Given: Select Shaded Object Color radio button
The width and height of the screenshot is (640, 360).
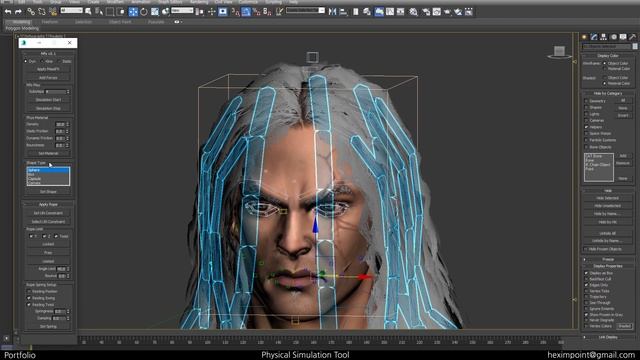Looking at the screenshot, I should pos(605,78).
